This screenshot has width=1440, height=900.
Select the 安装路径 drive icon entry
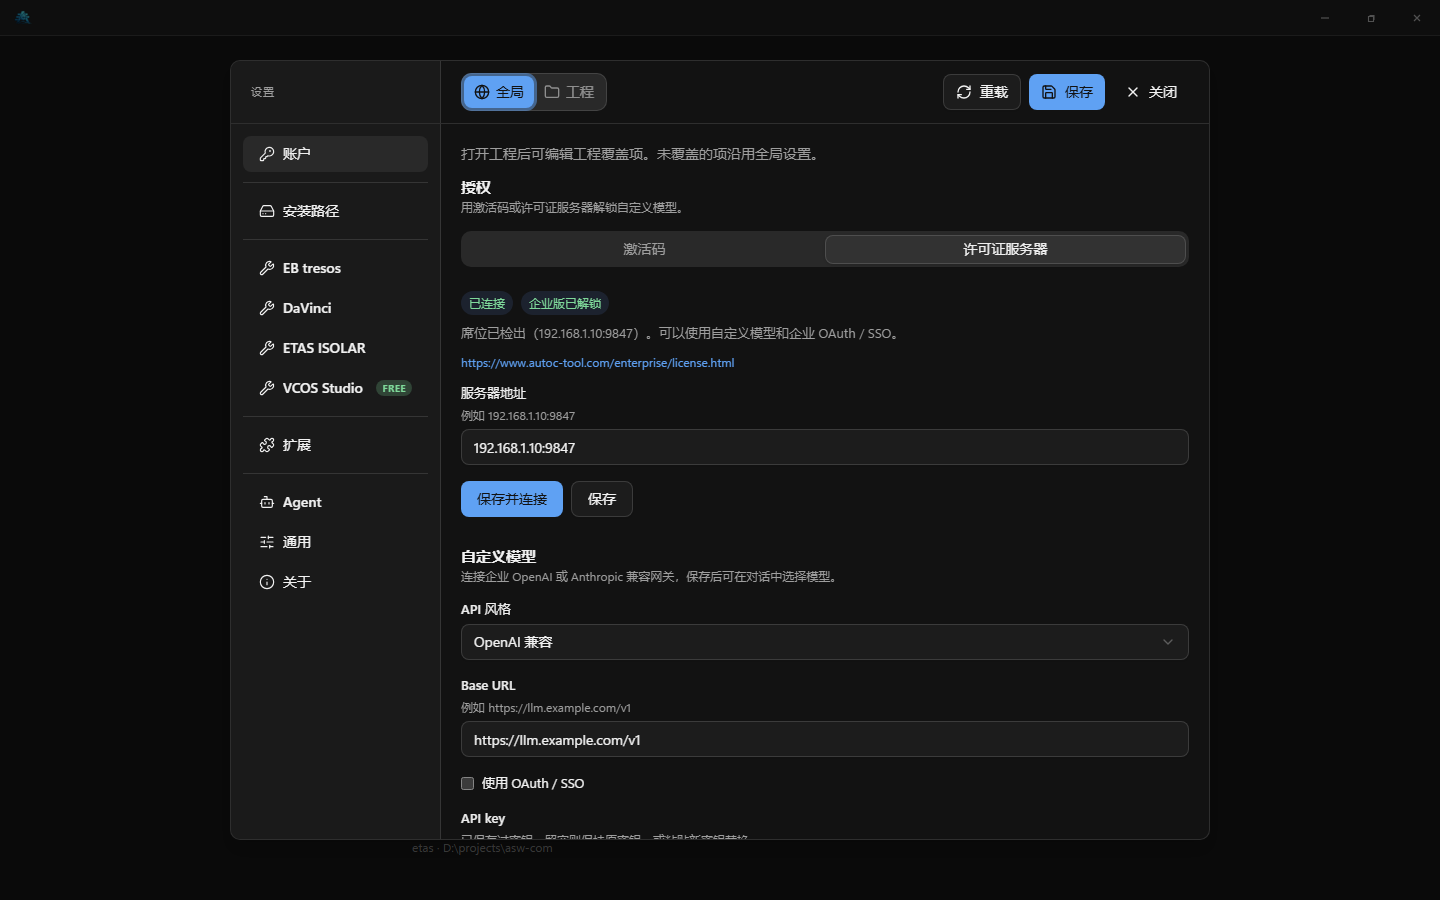click(335, 211)
